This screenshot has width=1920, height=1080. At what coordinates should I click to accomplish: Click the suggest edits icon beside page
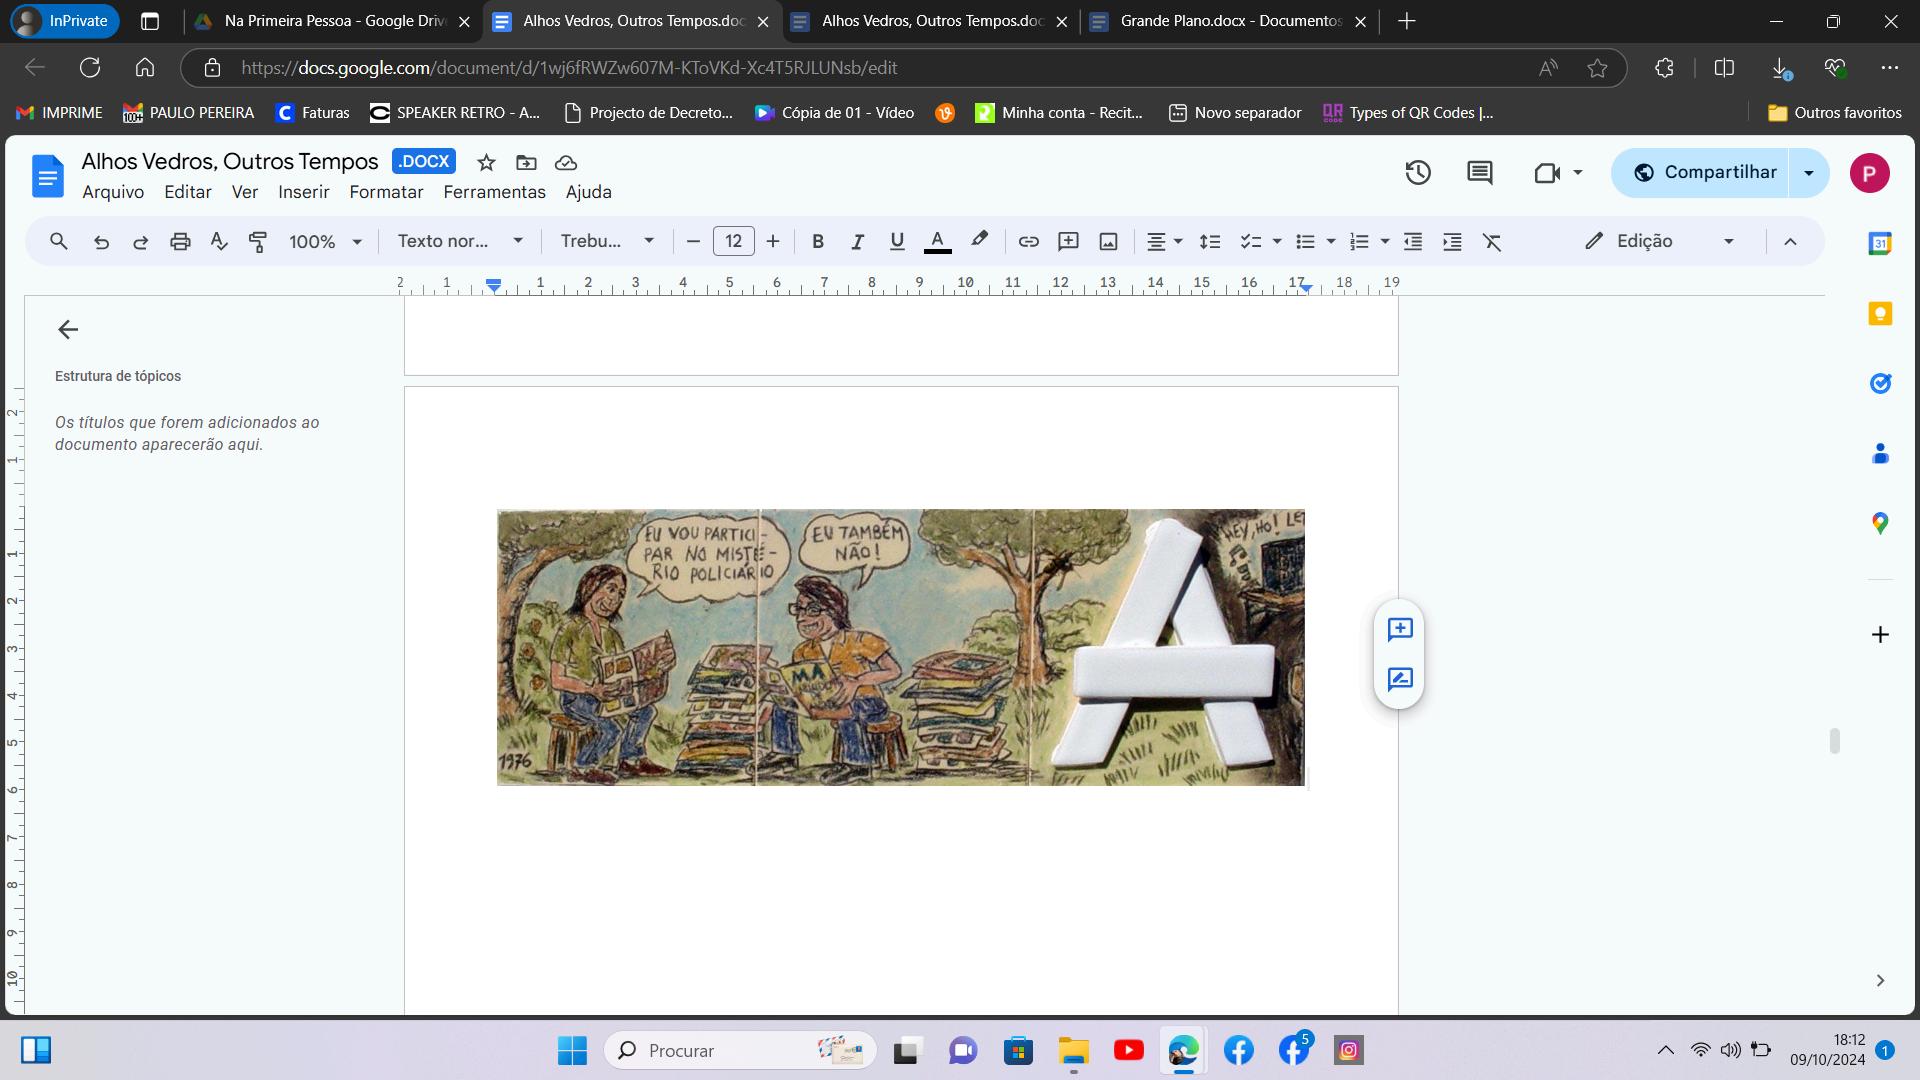point(1399,680)
